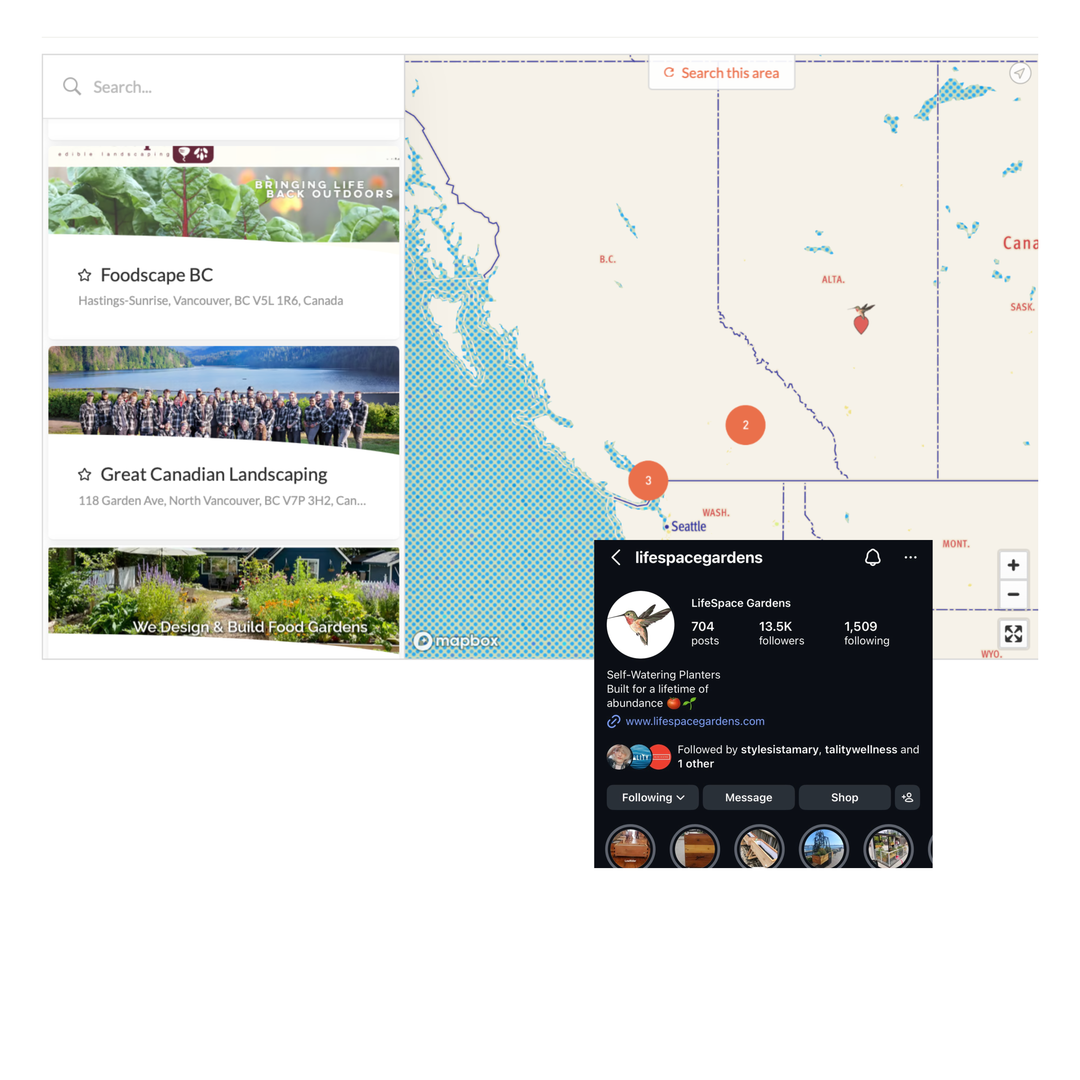
Task: Select the orange cluster marker labeled 3
Action: pyautogui.click(x=648, y=480)
